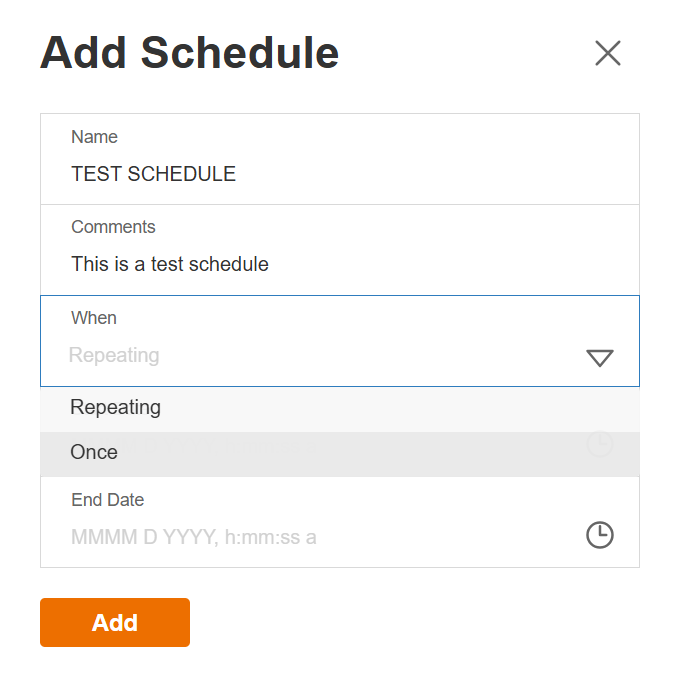Image resolution: width=677 pixels, height=683 pixels.
Task: Click the When field label
Action: 94,318
